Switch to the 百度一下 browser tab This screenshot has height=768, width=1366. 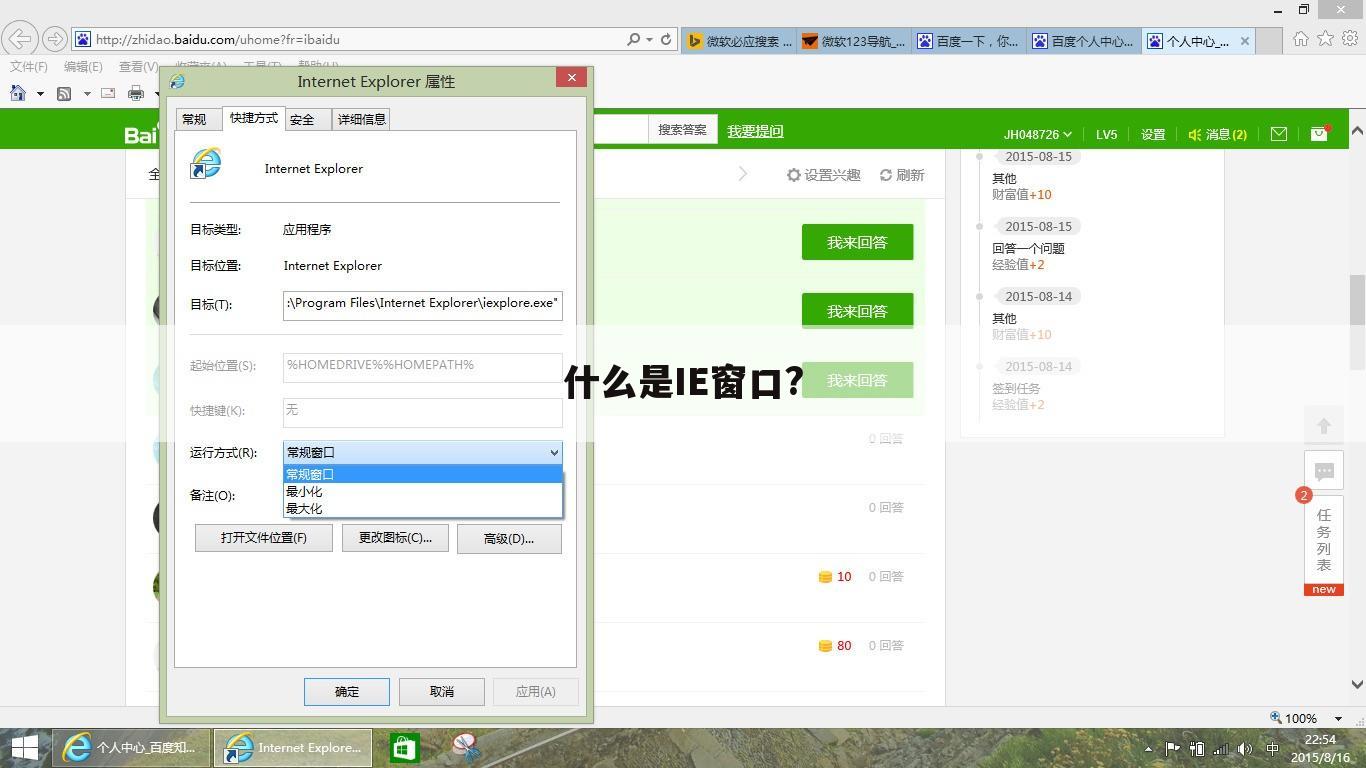point(969,41)
